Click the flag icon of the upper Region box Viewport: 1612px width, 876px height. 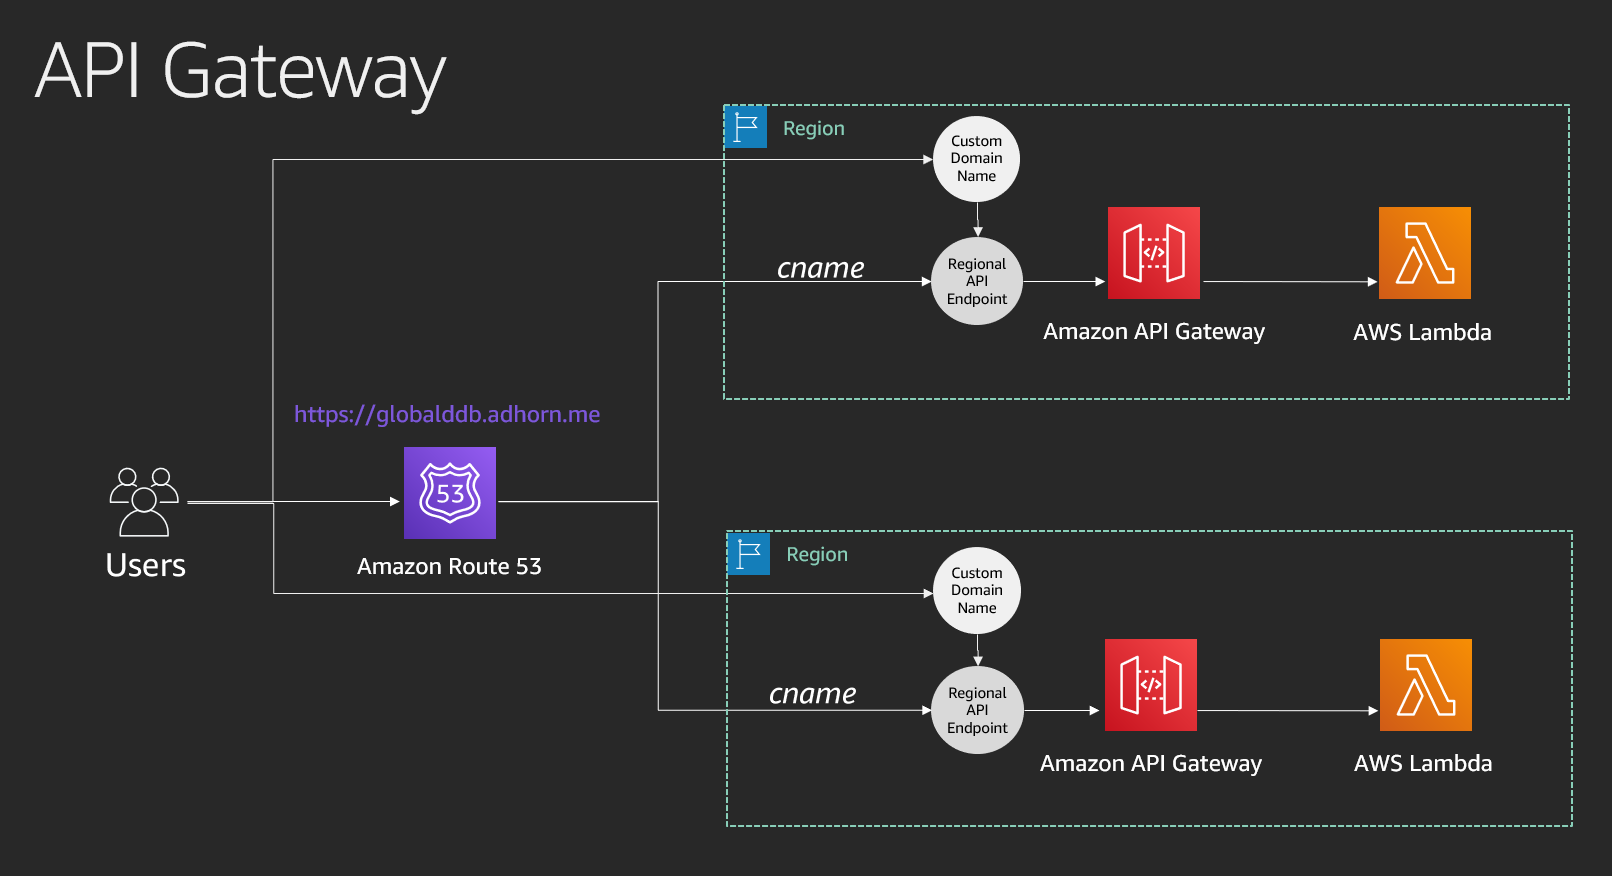click(746, 127)
